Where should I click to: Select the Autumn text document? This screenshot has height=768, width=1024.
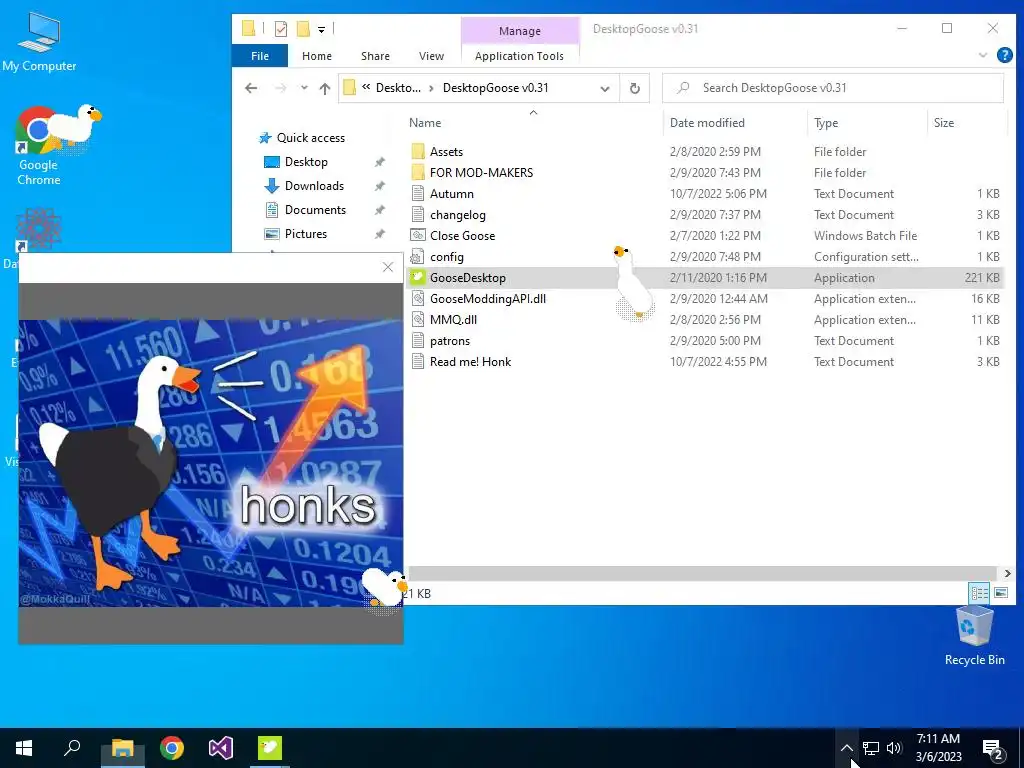[452, 194]
